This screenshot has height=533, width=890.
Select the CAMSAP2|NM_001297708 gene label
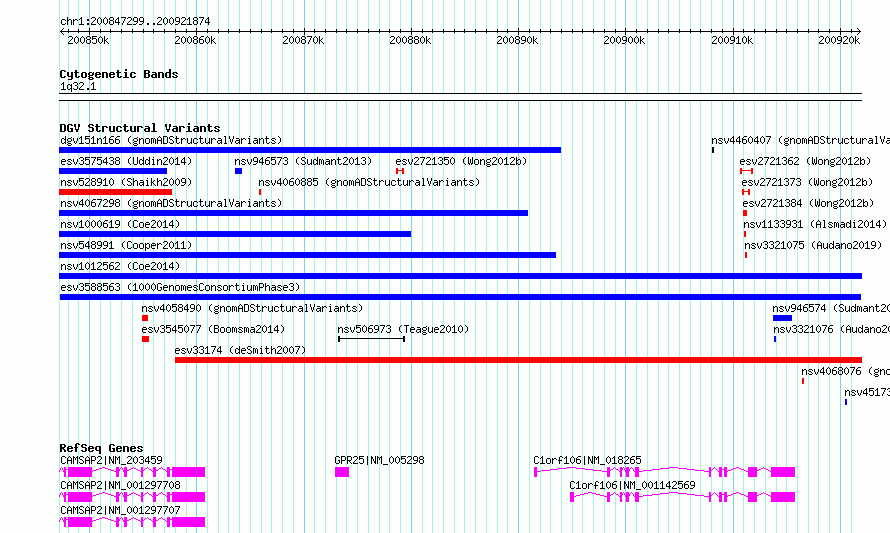(120, 485)
